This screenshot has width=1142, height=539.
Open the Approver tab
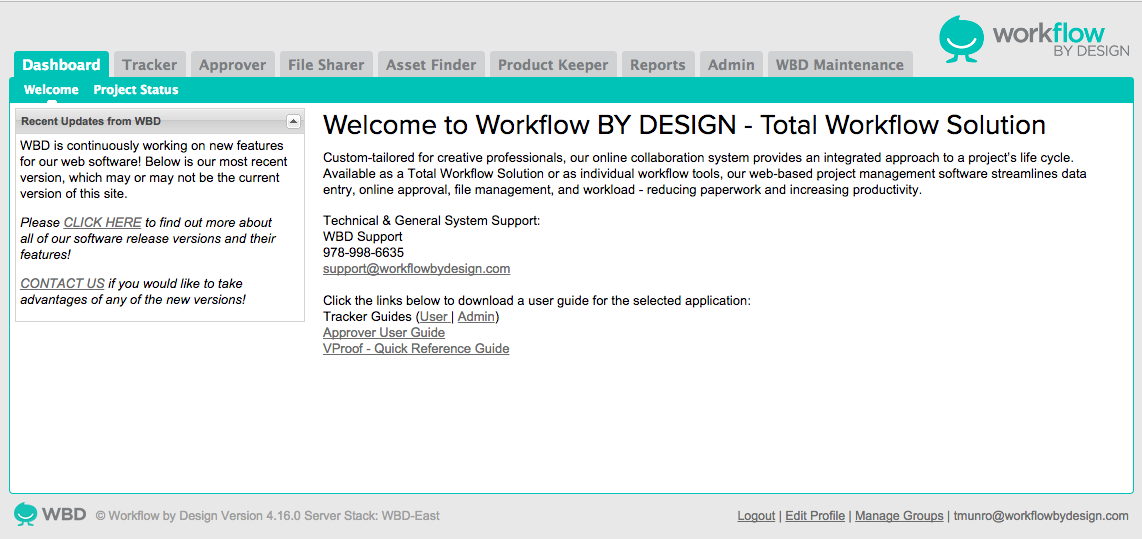click(x=232, y=64)
